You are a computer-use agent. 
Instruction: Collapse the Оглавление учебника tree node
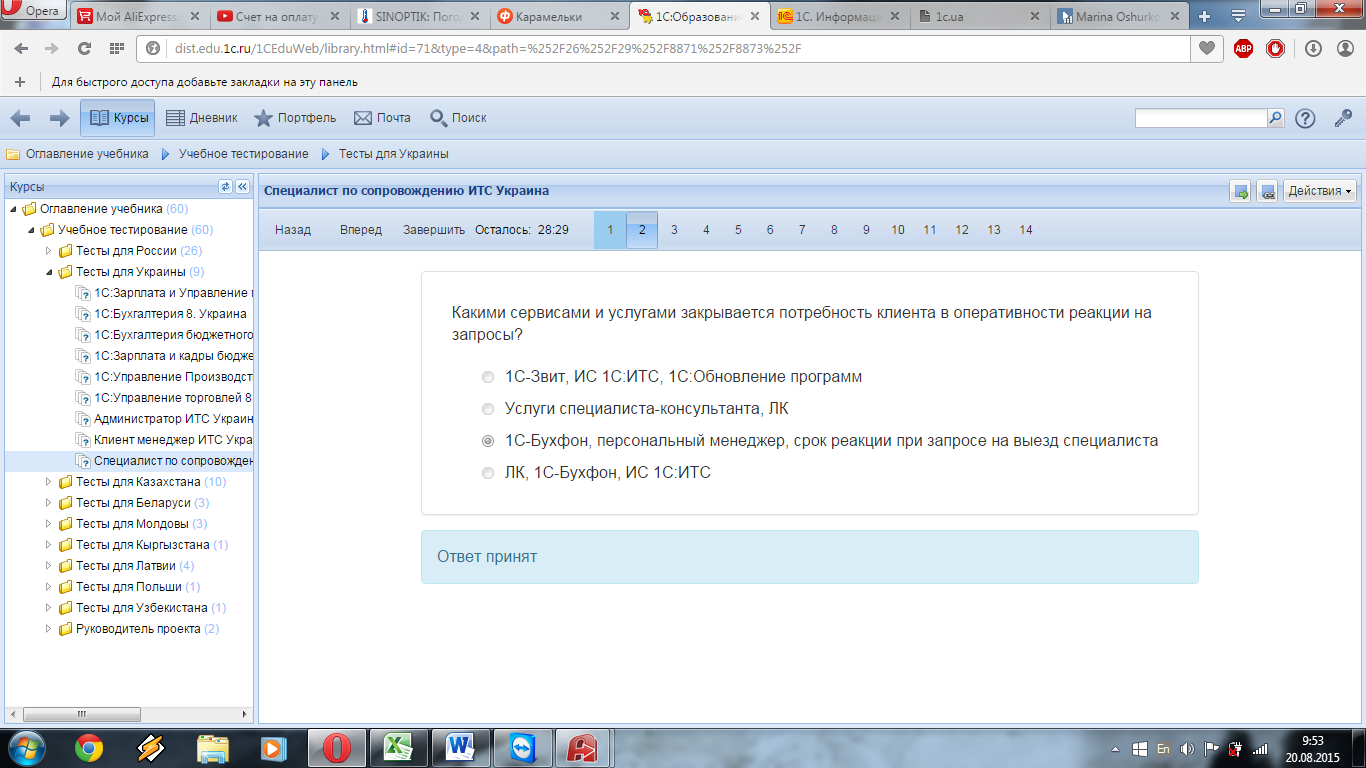tap(13, 209)
